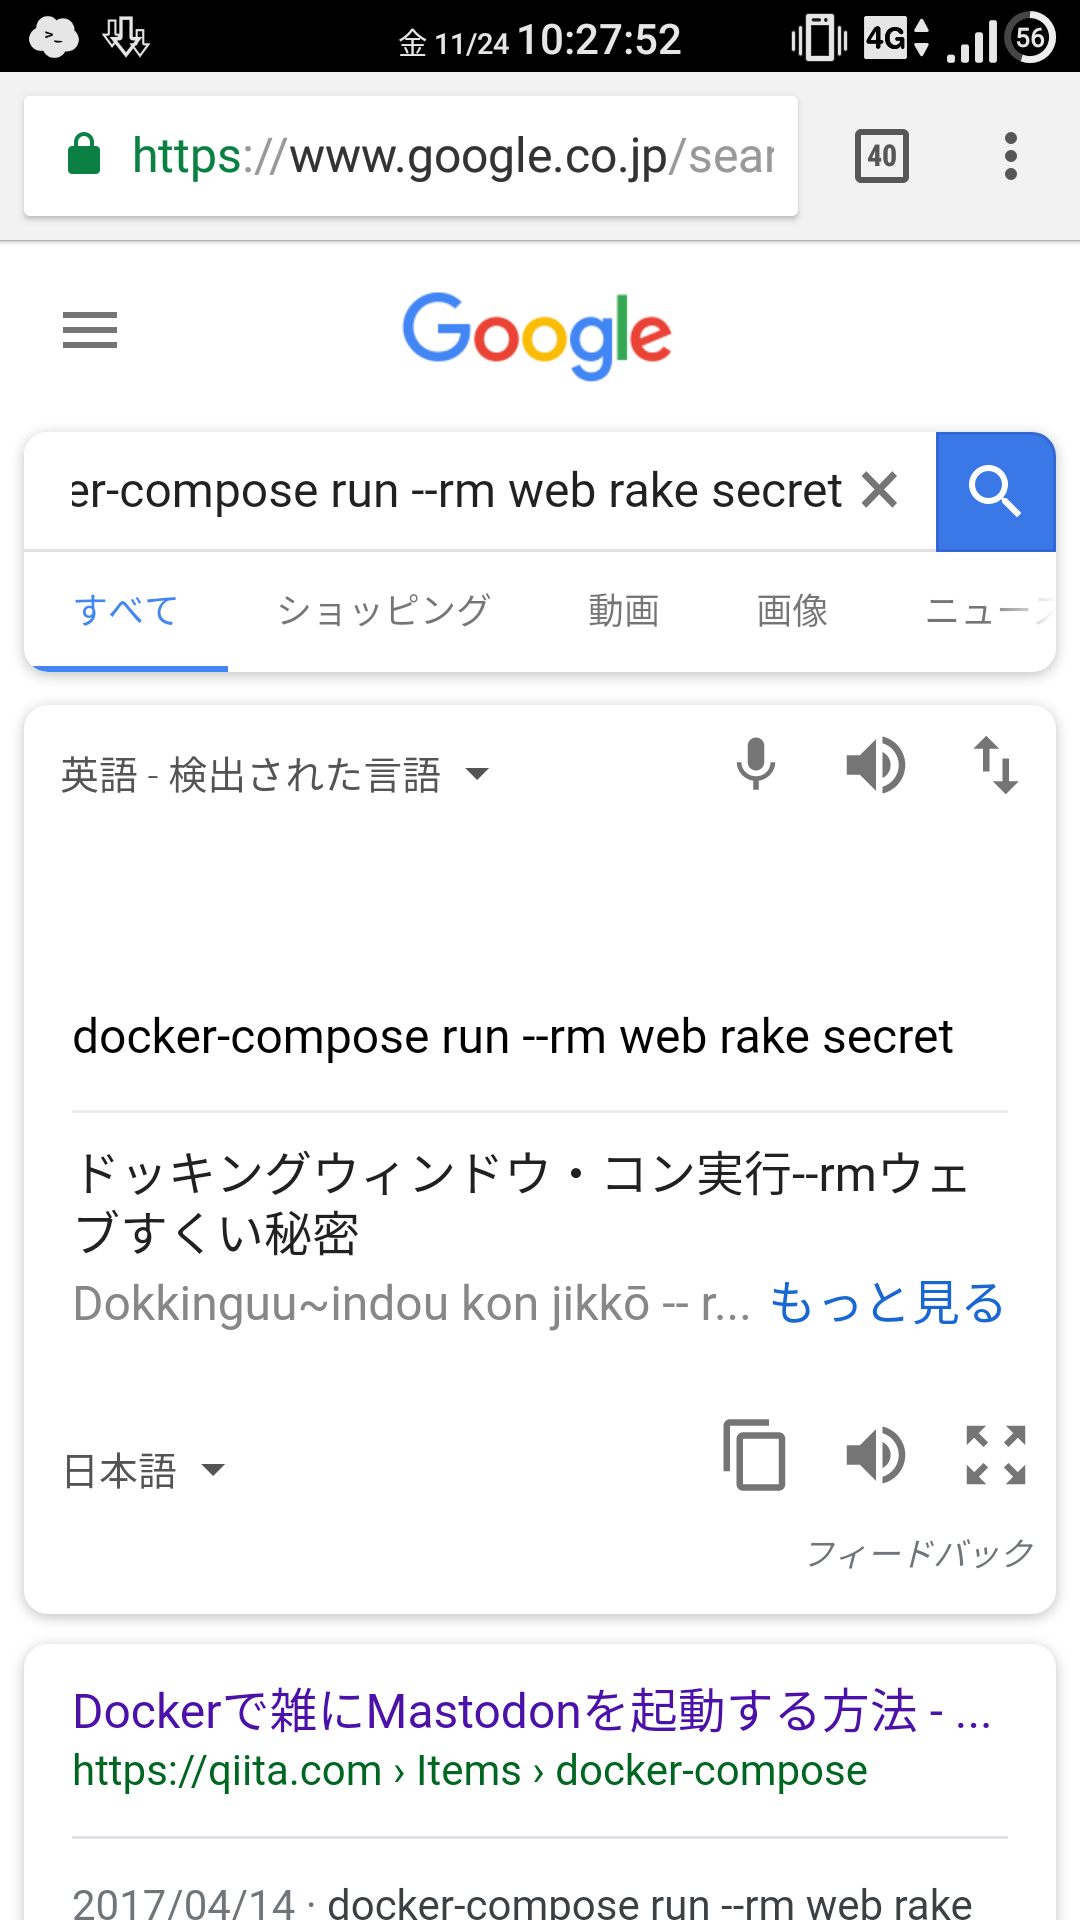Open the Google hamburger menu
This screenshot has width=1080, height=1920.
(x=90, y=330)
